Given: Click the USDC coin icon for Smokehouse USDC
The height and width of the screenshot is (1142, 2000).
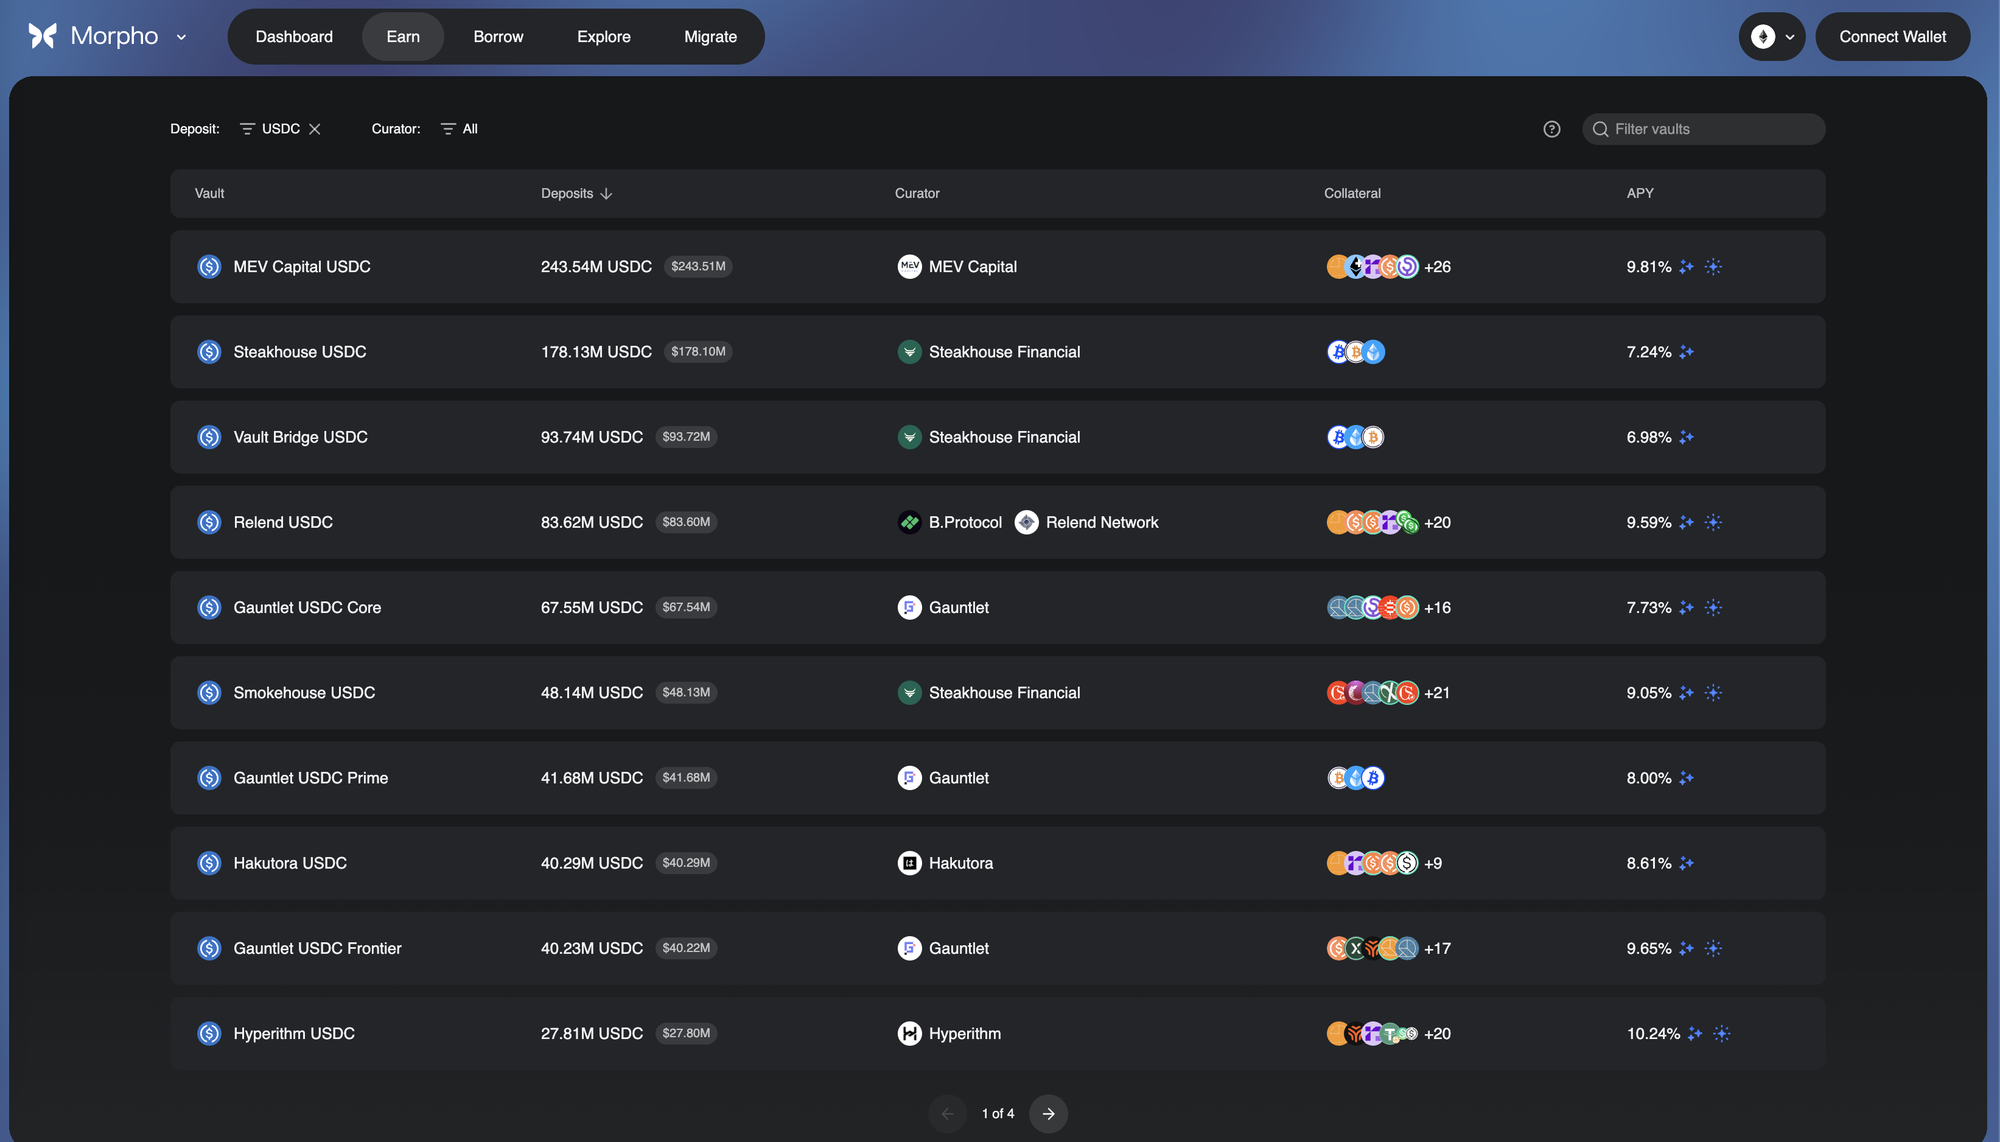Looking at the screenshot, I should [x=209, y=693].
